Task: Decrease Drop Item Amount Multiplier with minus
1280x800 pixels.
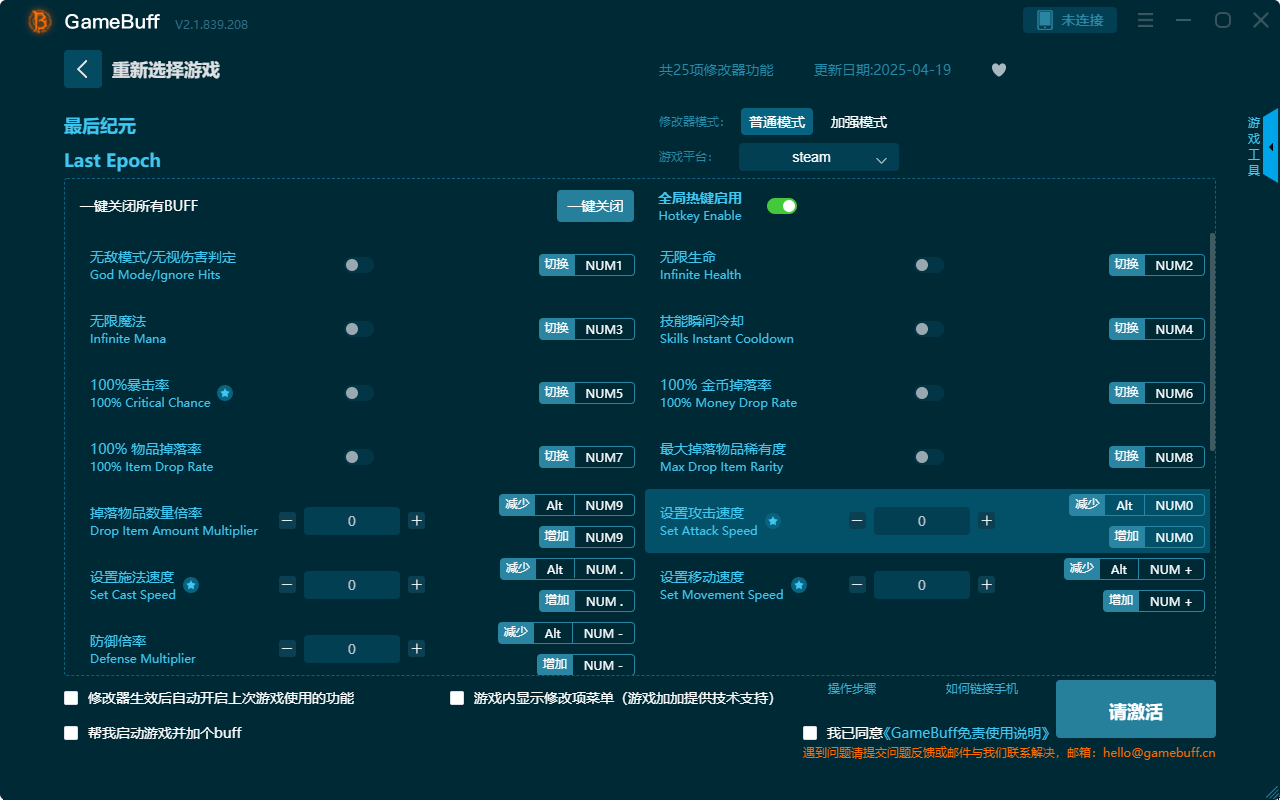Action: [x=287, y=521]
